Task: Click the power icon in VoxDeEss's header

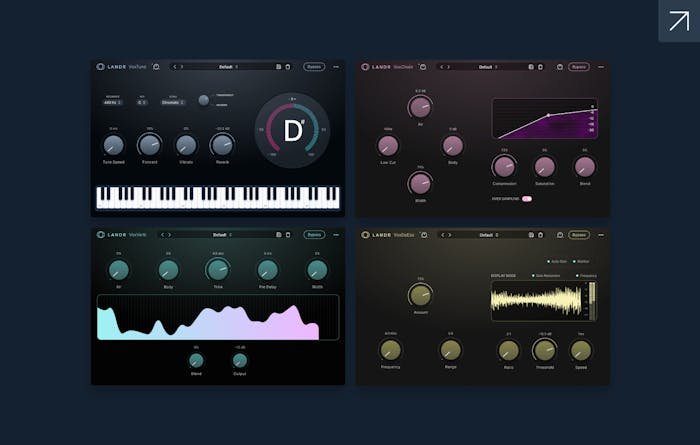Action: pyautogui.click(x=424, y=235)
